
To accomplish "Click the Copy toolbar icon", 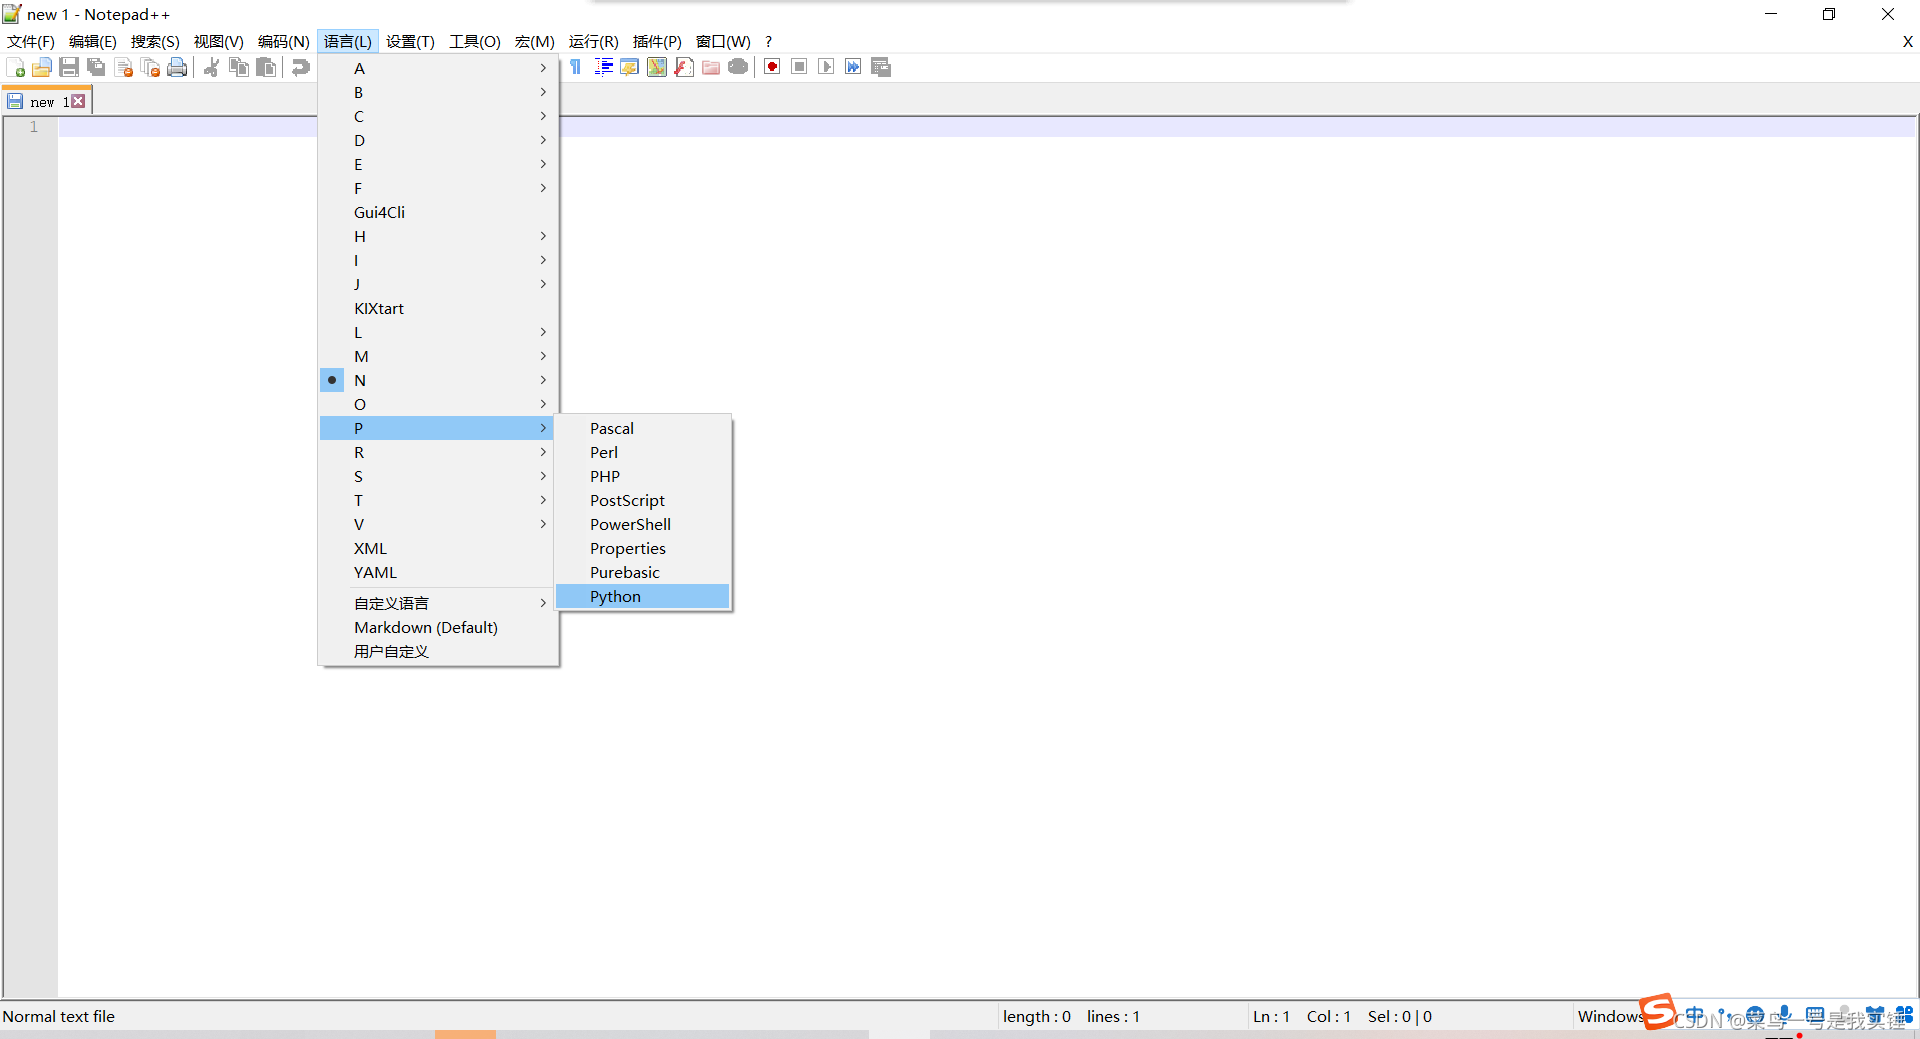I will 238,67.
